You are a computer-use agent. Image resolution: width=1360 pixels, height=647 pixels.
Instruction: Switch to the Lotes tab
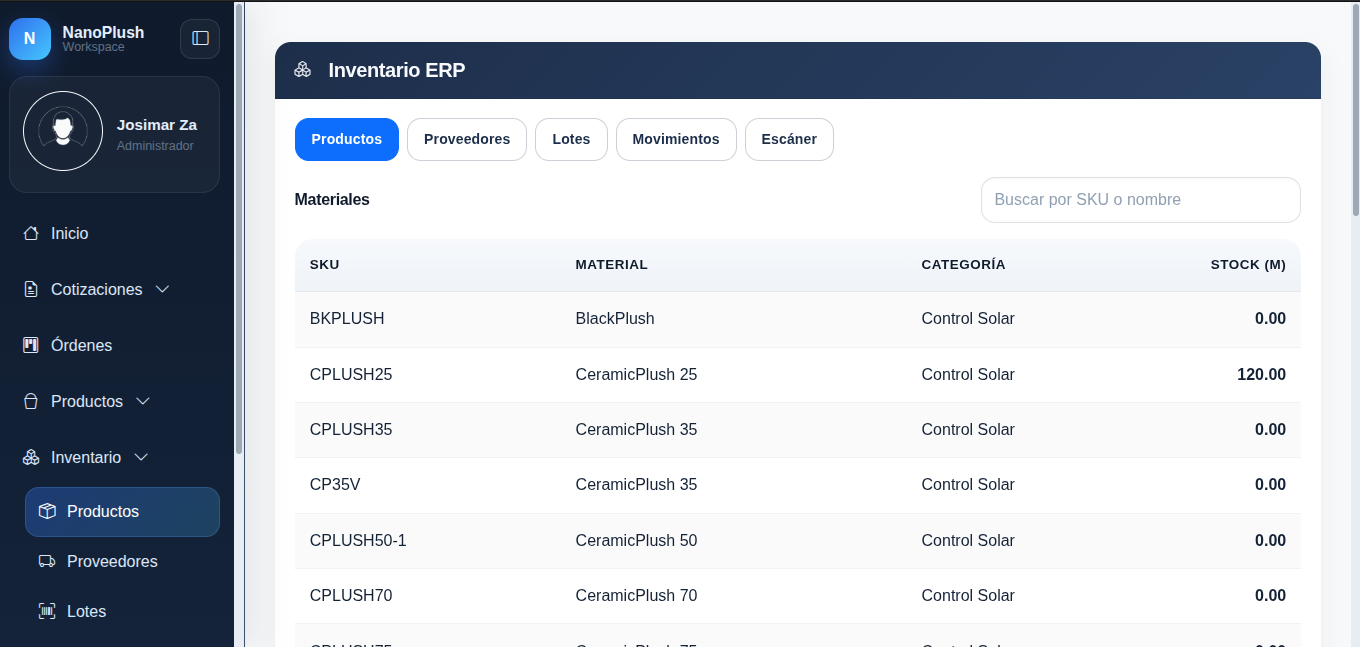[571, 139]
